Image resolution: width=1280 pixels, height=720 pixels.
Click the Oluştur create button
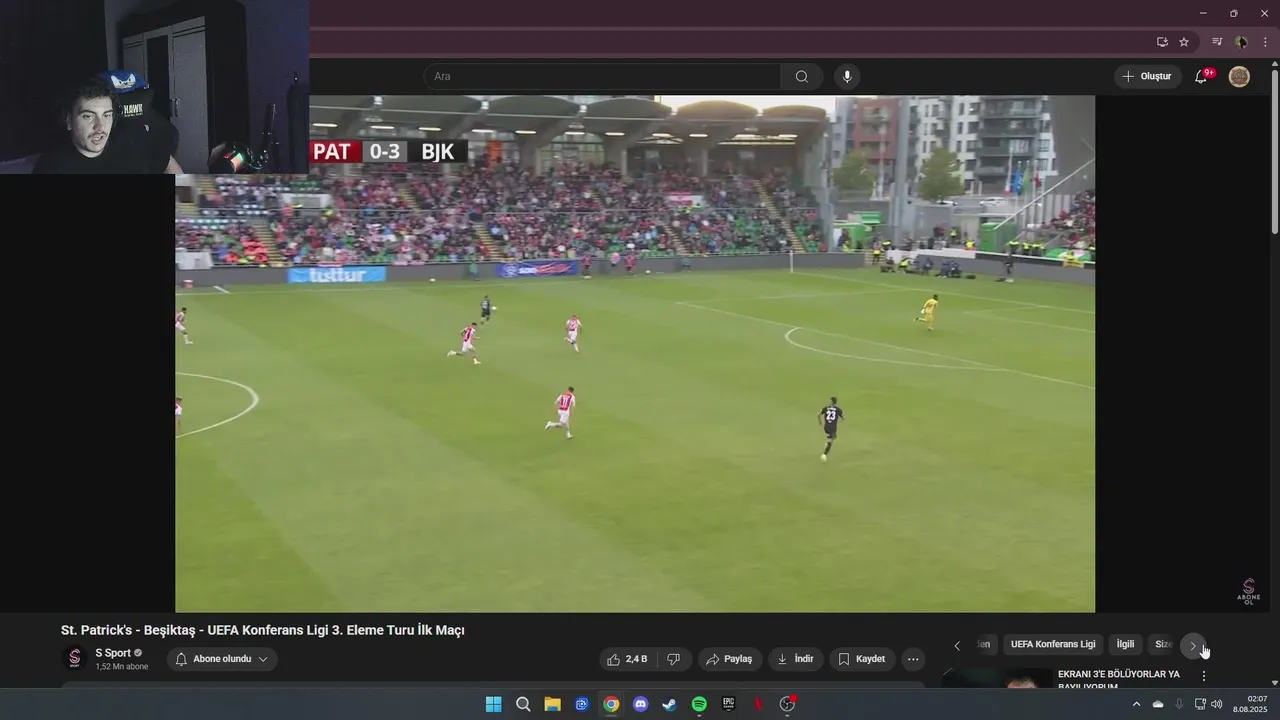1147,77
